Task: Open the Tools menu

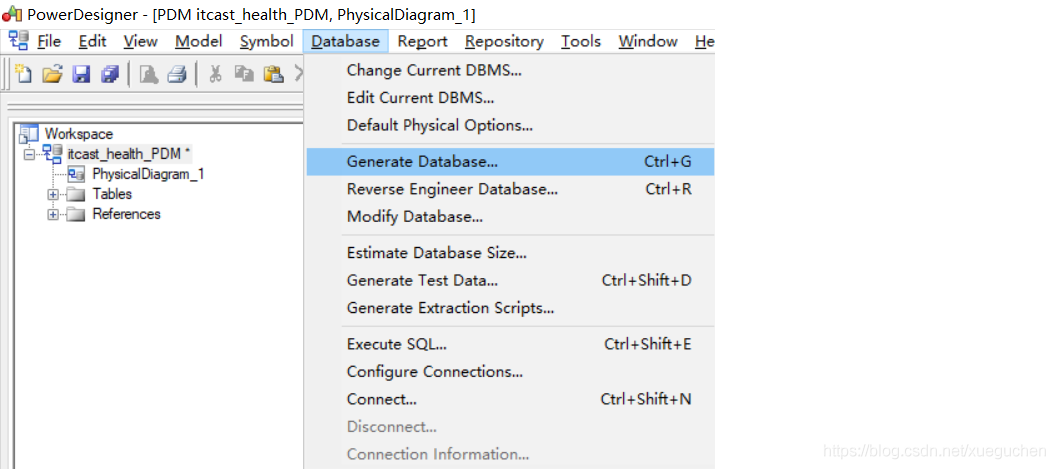Action: [581, 42]
